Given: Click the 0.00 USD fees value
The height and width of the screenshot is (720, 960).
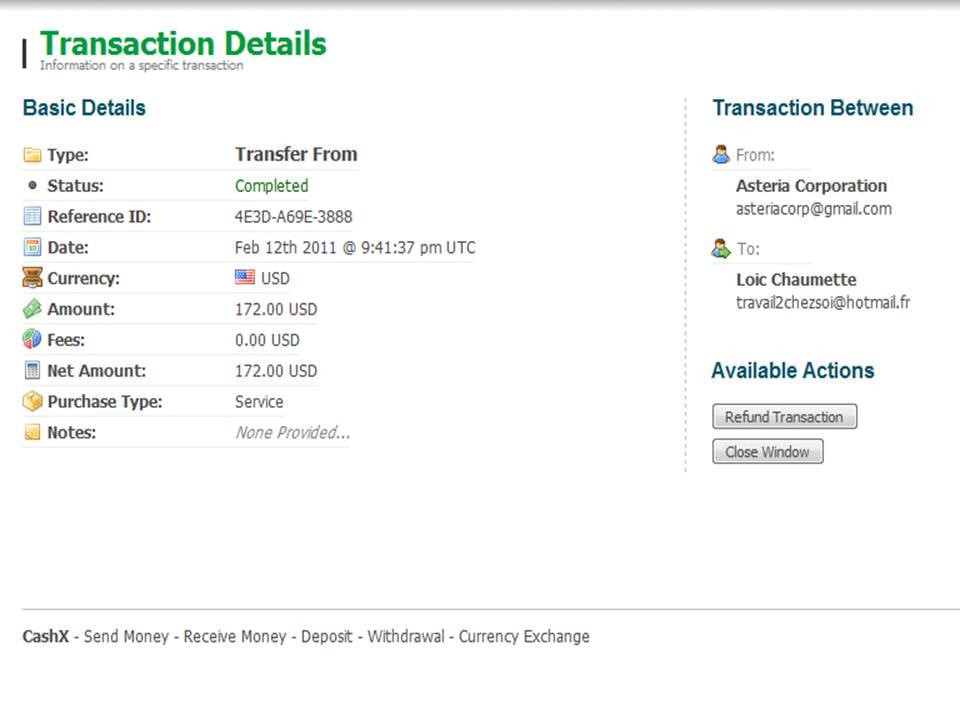Looking at the screenshot, I should point(268,340).
